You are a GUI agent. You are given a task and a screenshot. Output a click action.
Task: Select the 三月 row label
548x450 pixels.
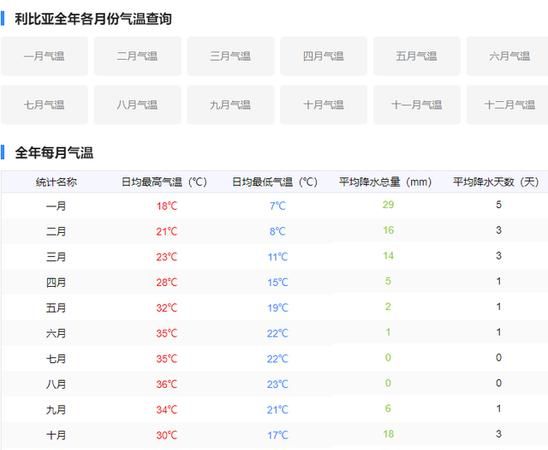click(56, 257)
